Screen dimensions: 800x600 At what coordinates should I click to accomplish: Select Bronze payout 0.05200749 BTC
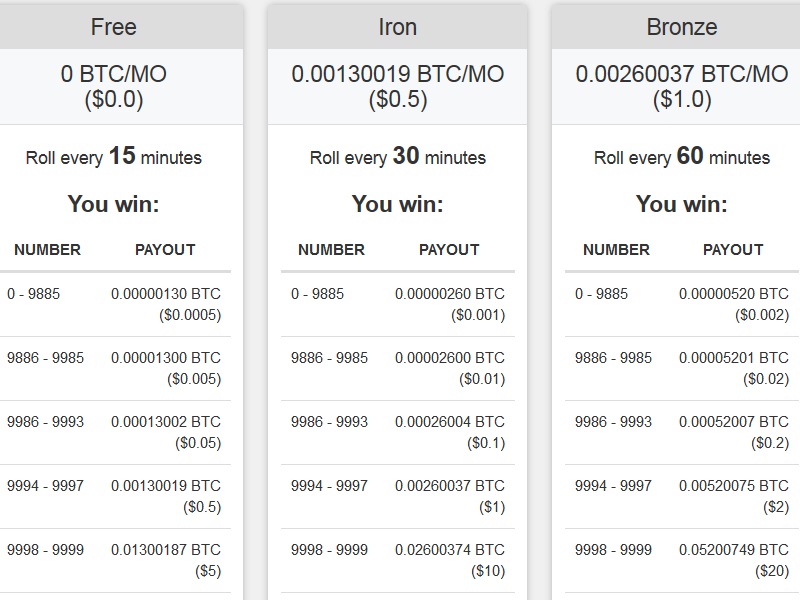tap(734, 549)
